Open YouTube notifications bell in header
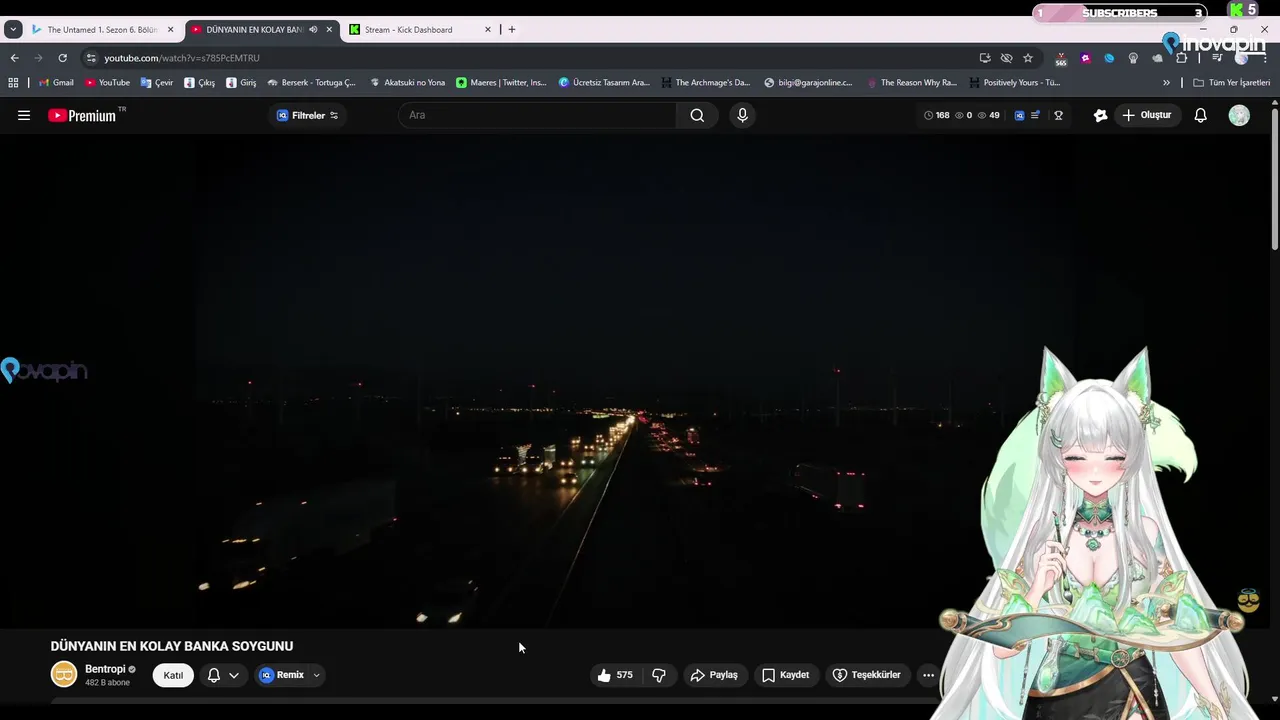The height and width of the screenshot is (720, 1280). point(1201,115)
